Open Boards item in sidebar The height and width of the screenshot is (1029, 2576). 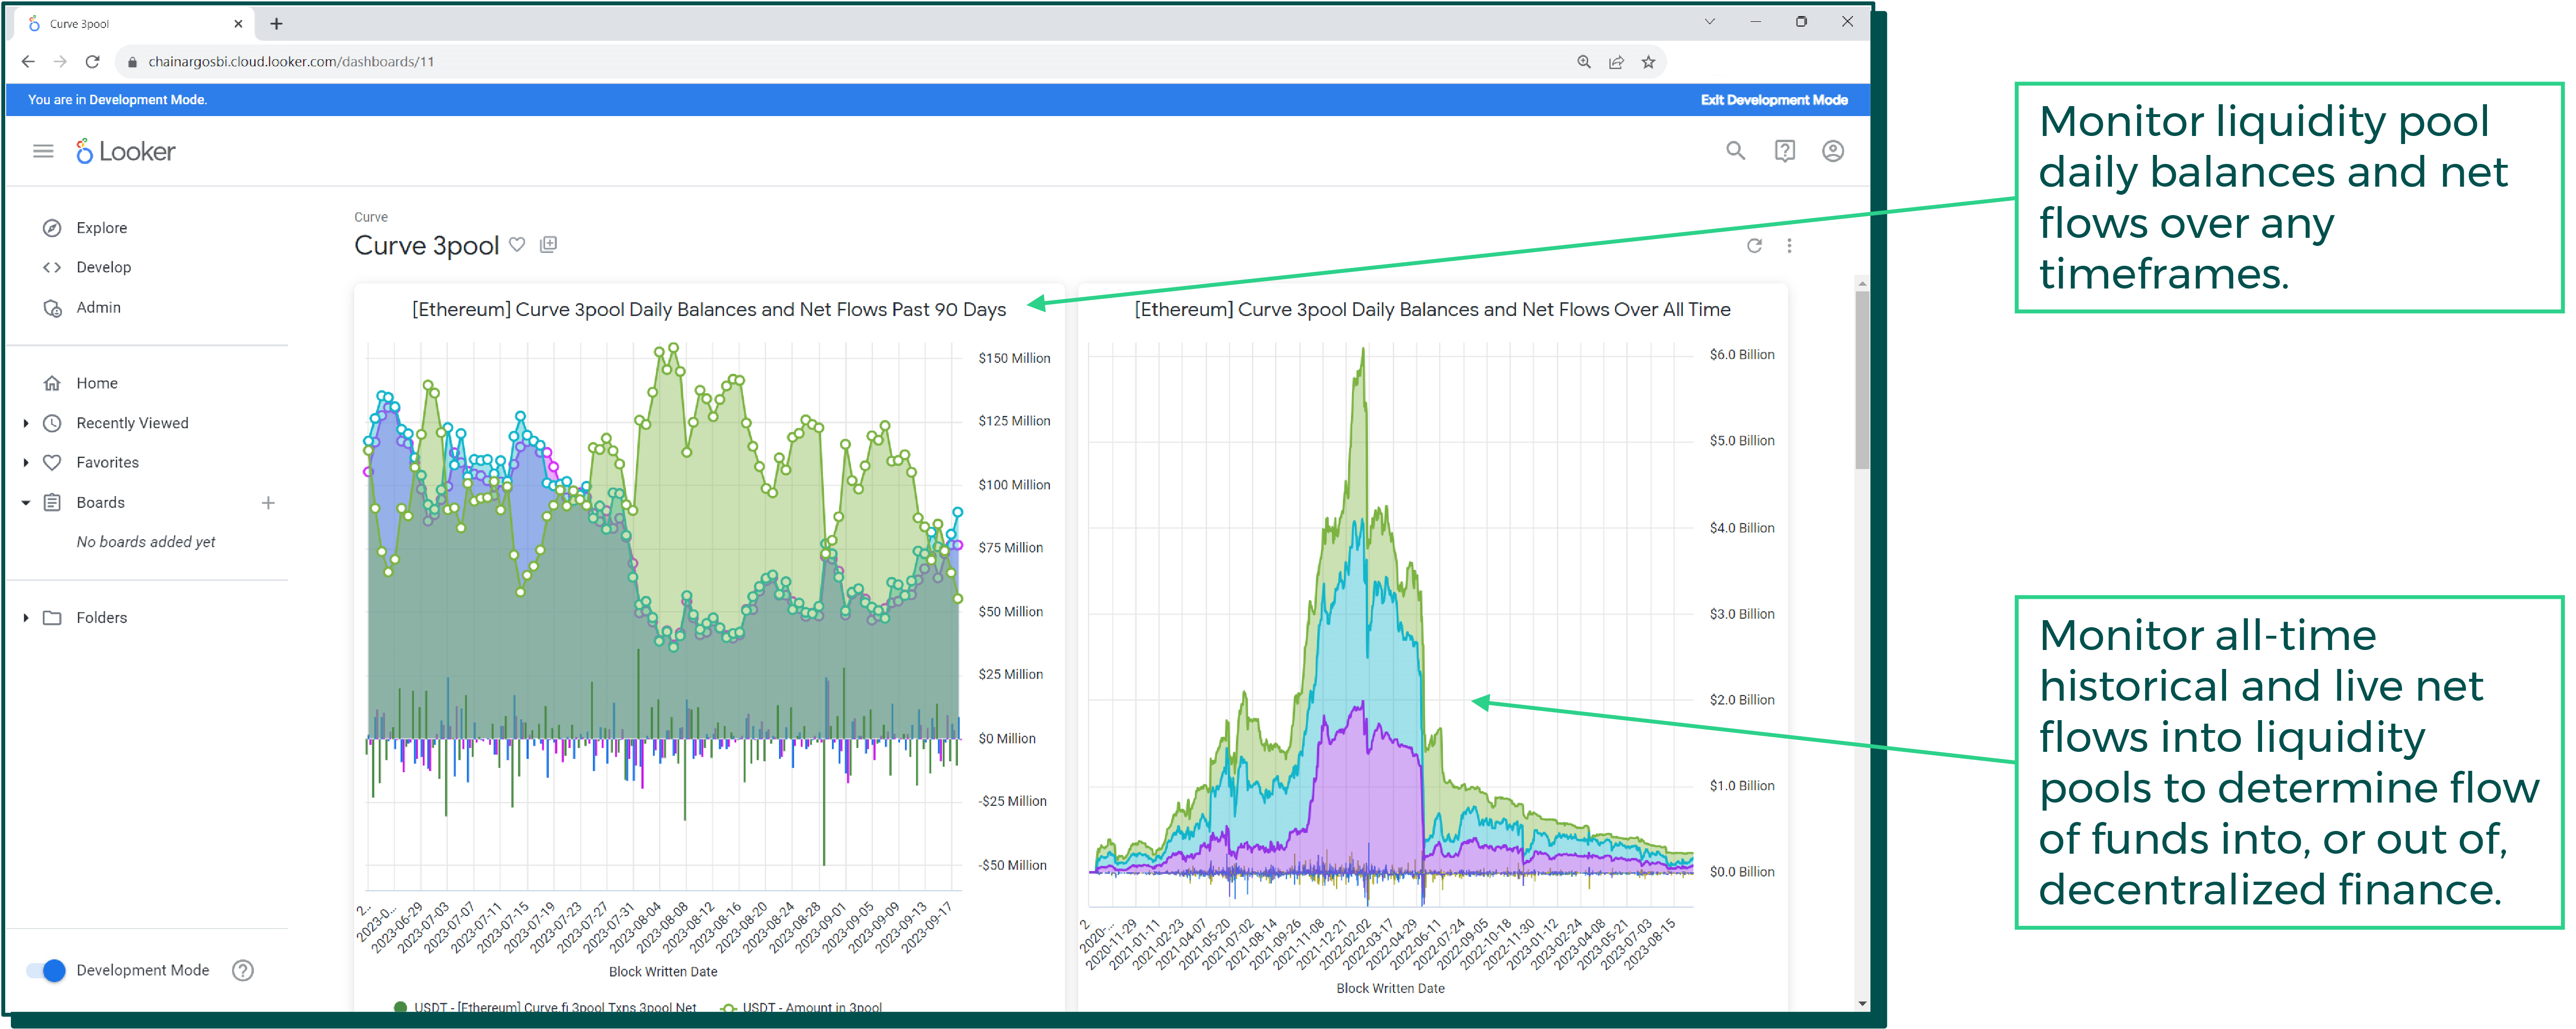[100, 502]
